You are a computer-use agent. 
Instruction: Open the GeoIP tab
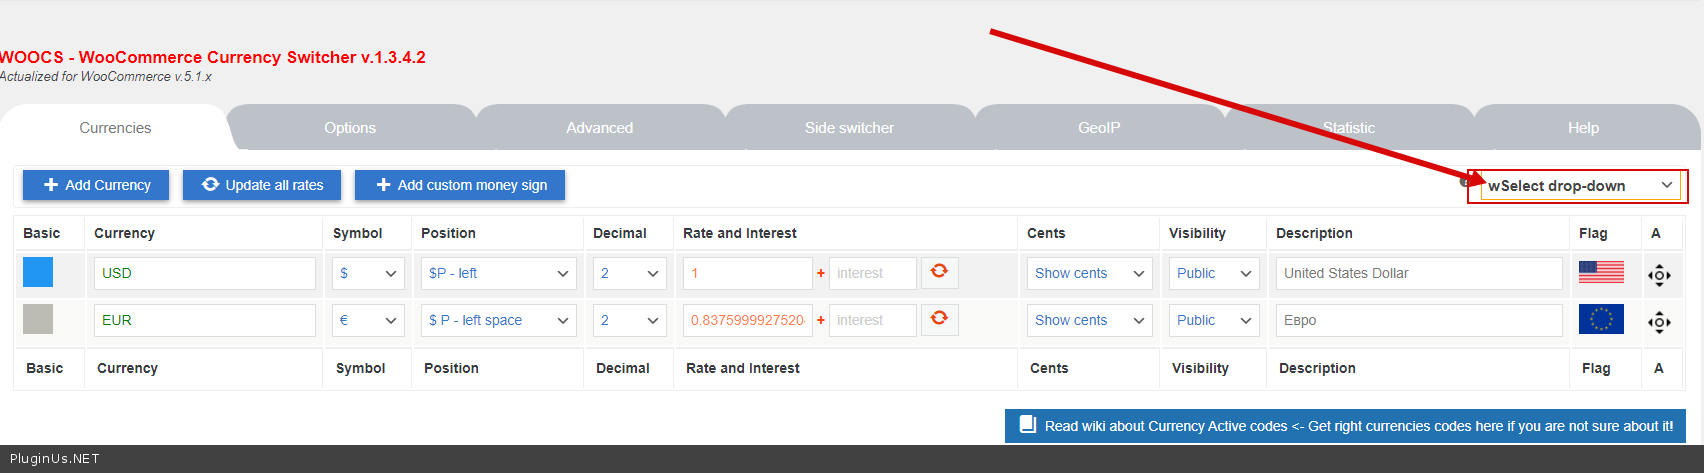pos(1099,128)
